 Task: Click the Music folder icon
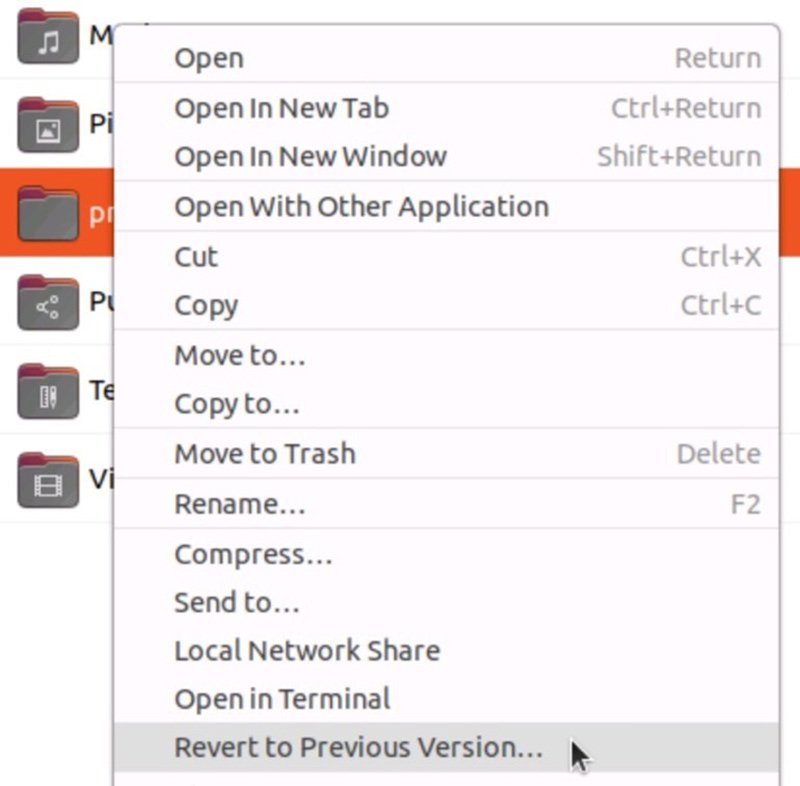(48, 37)
